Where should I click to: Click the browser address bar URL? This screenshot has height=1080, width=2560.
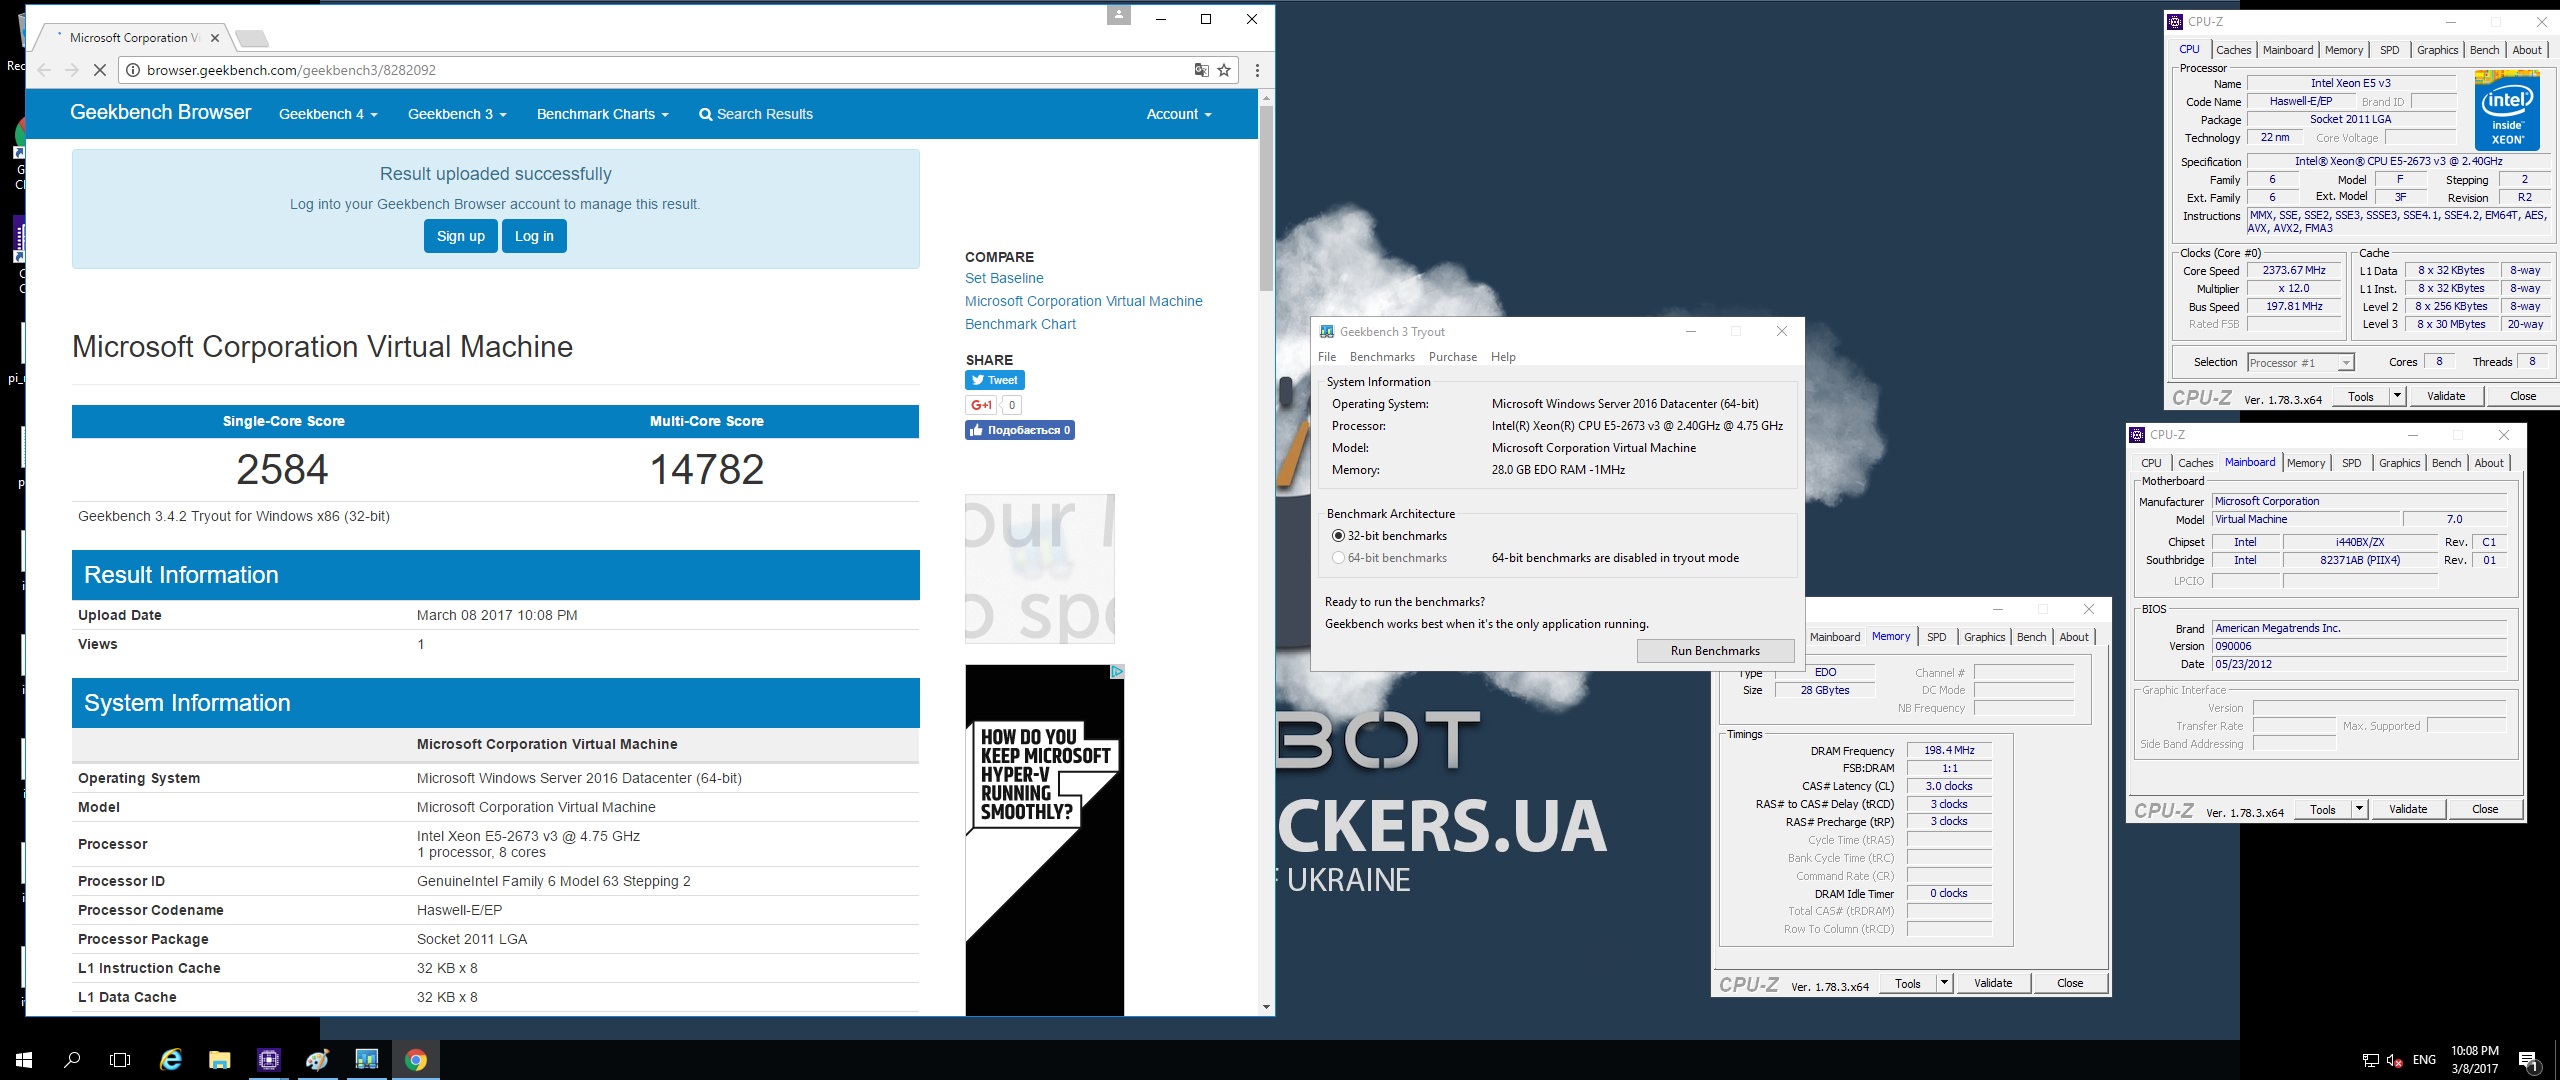tap(291, 70)
